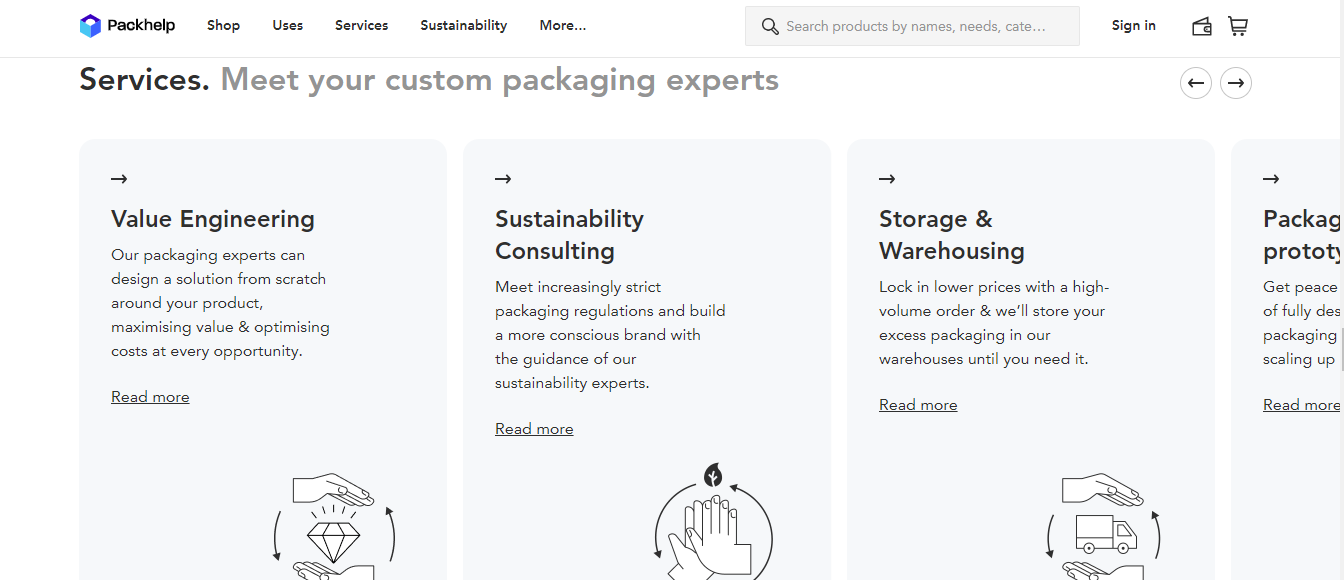Click the arrow icon on Storage & Warehousing card
Image resolution: width=1344 pixels, height=580 pixels.
[887, 178]
